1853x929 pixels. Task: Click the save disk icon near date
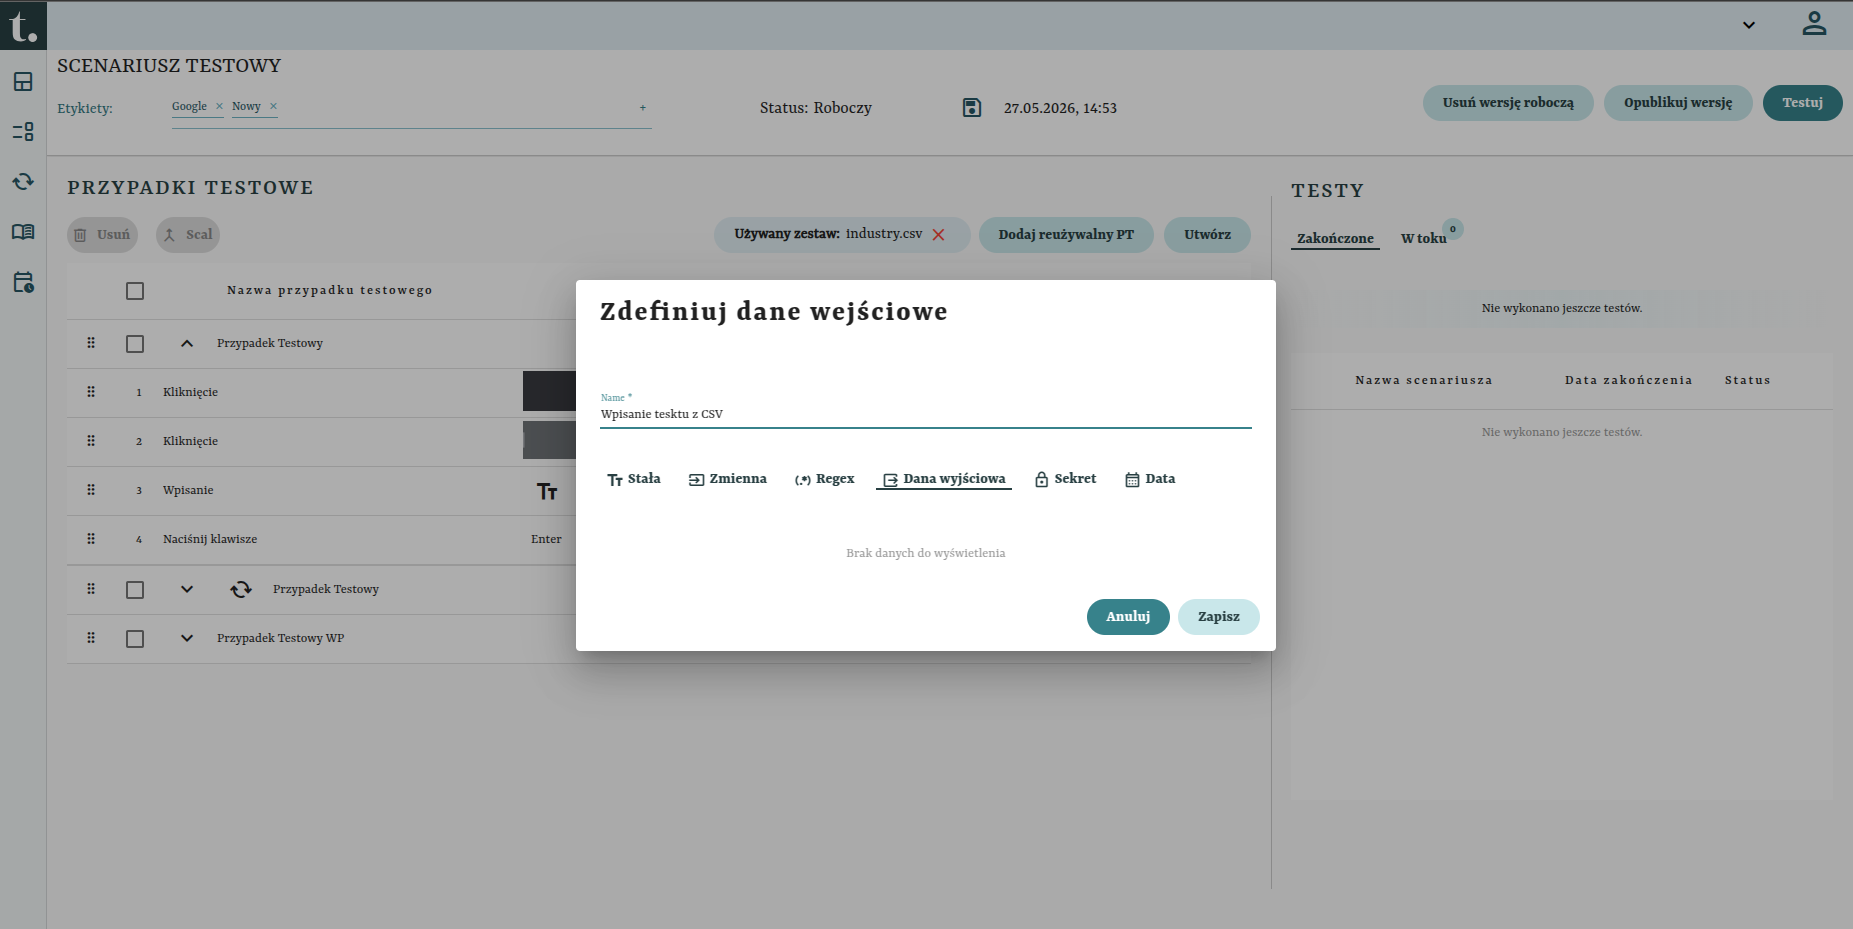click(x=972, y=107)
